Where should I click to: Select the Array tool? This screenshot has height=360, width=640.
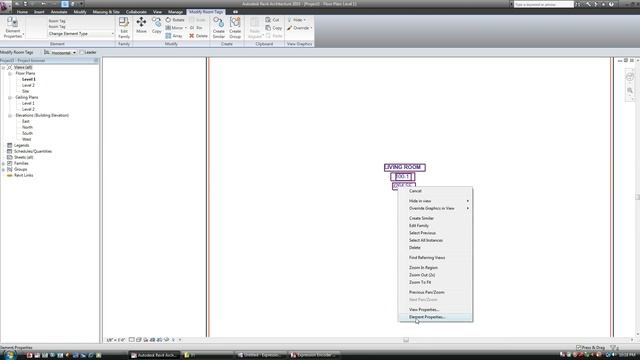(x=174, y=36)
